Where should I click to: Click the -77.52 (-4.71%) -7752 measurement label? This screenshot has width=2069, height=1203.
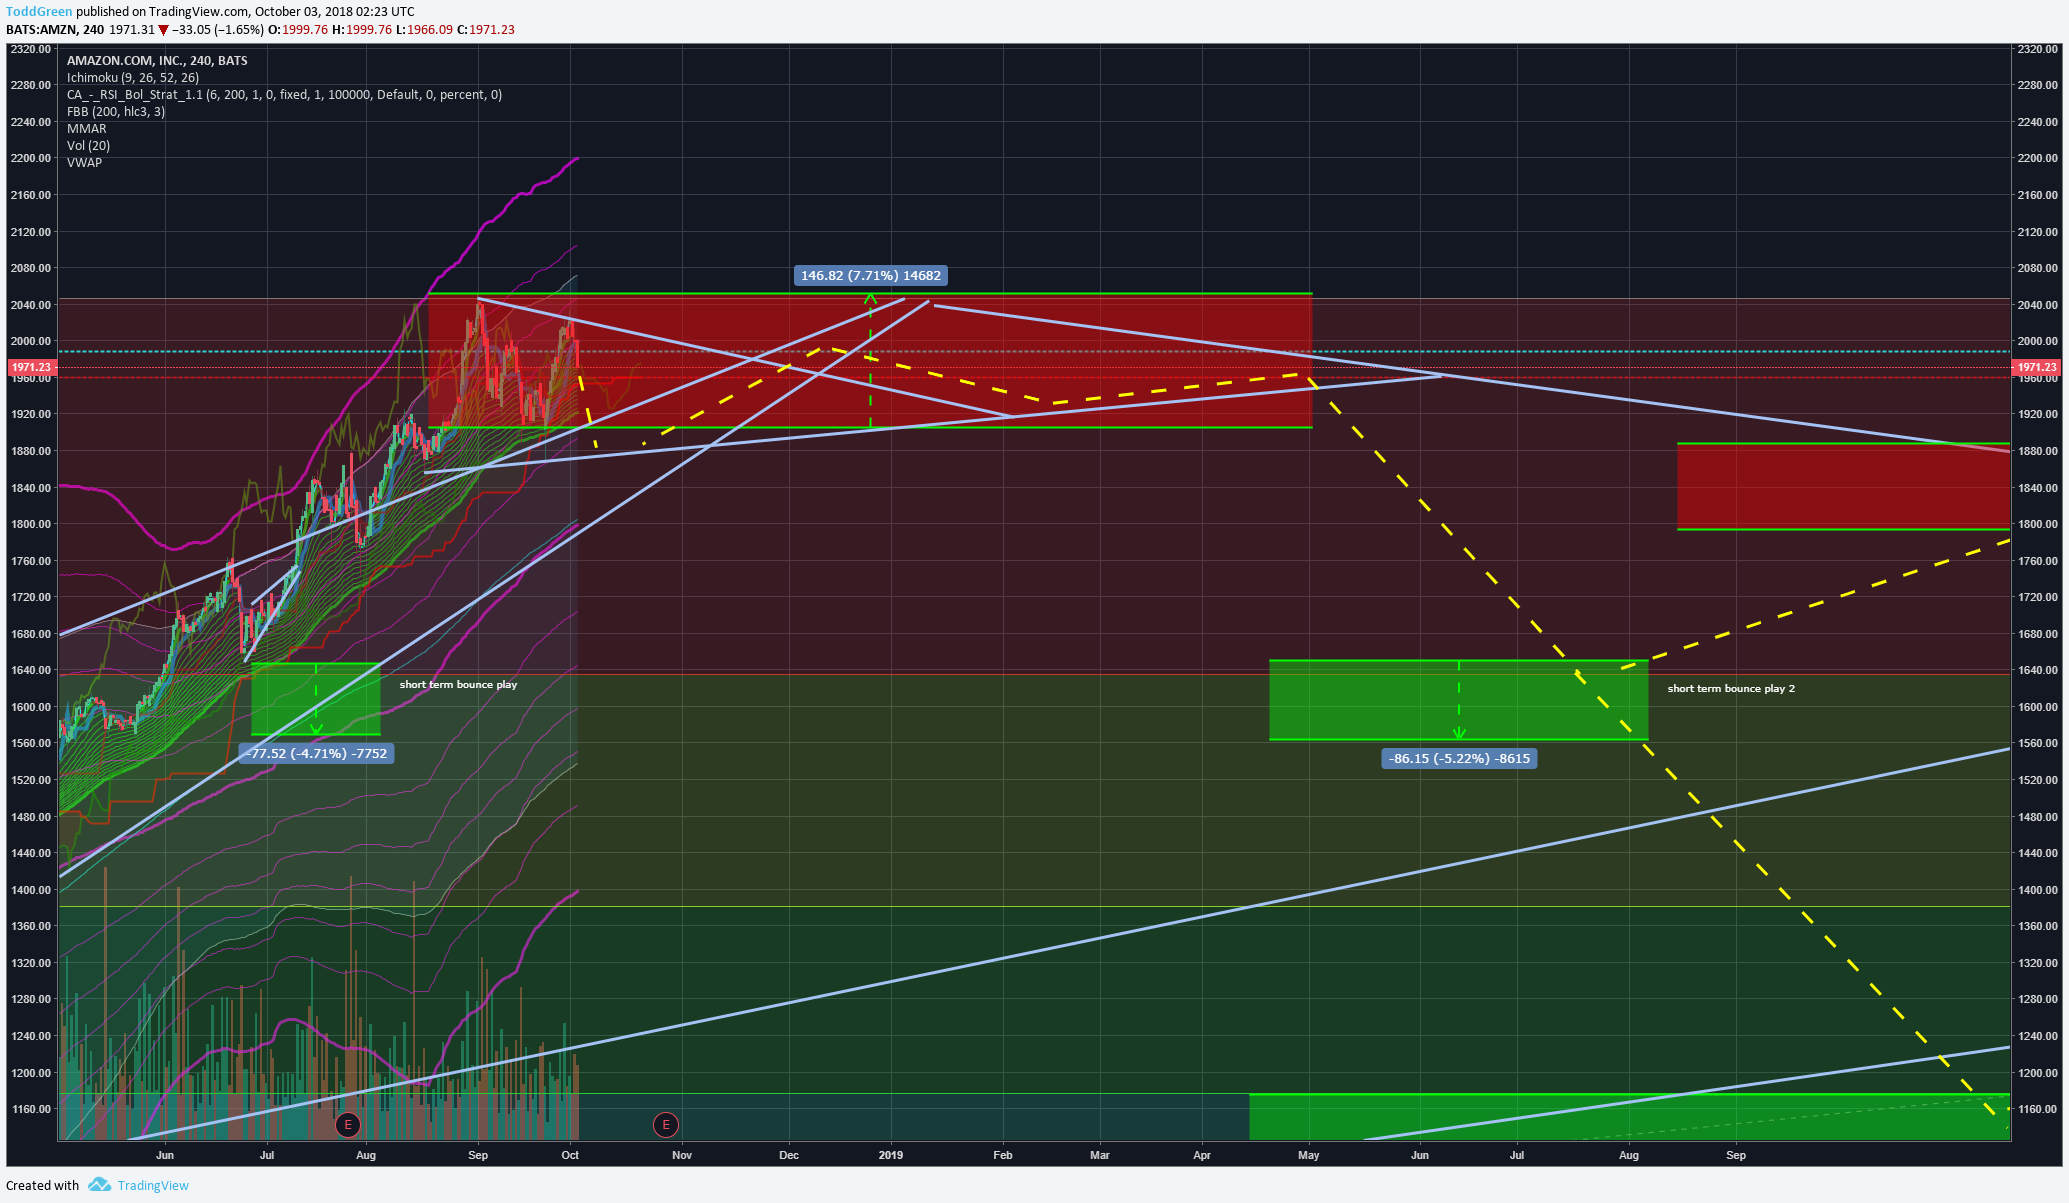pyautogui.click(x=317, y=753)
